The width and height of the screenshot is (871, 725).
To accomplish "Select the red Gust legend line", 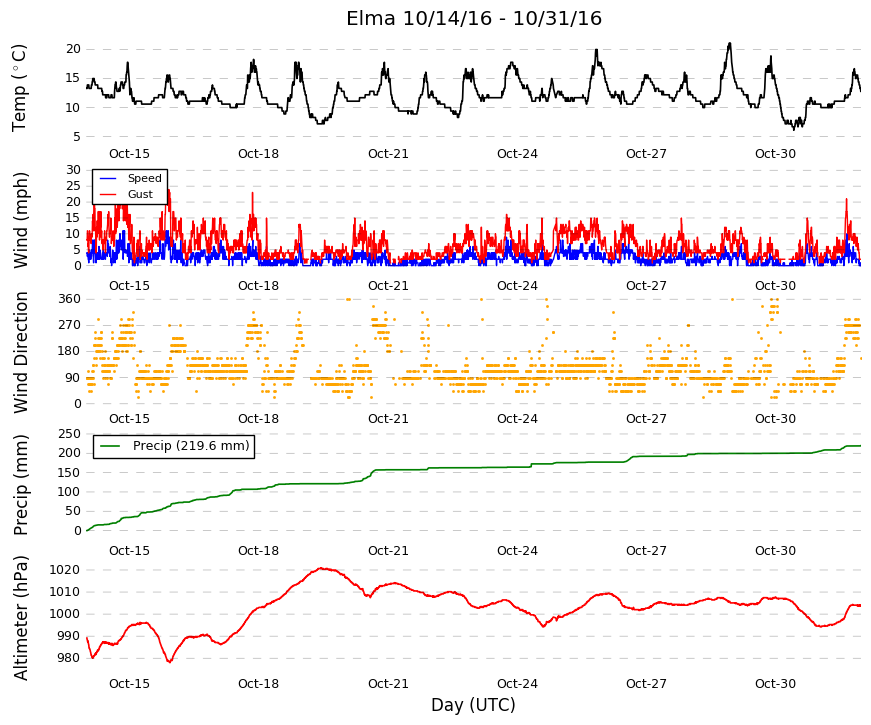I will [108, 194].
